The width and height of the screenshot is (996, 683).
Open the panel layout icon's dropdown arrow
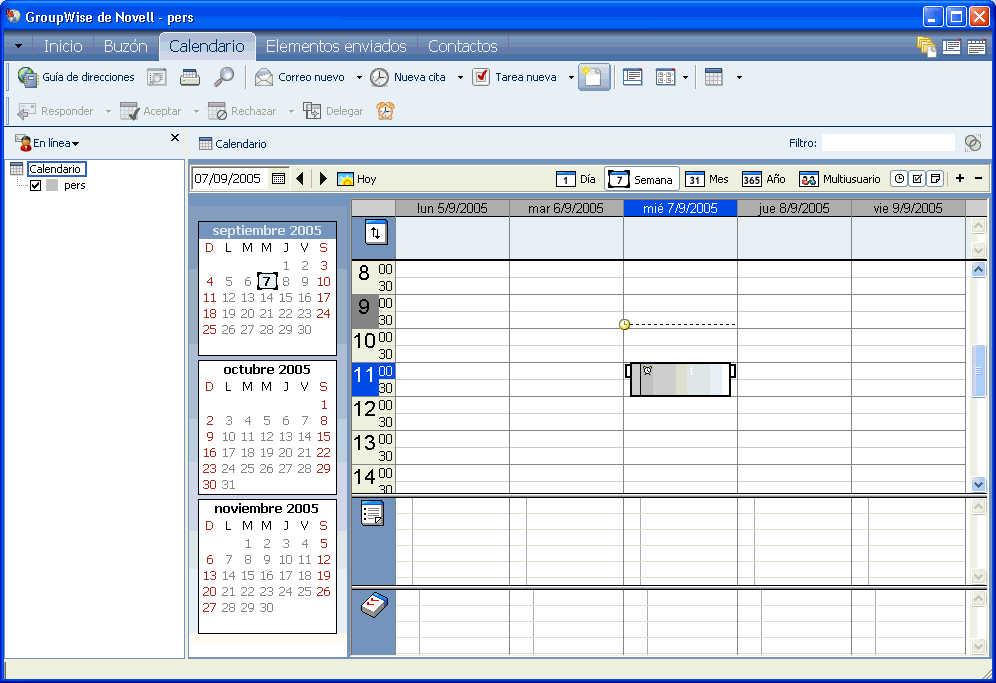[685, 78]
